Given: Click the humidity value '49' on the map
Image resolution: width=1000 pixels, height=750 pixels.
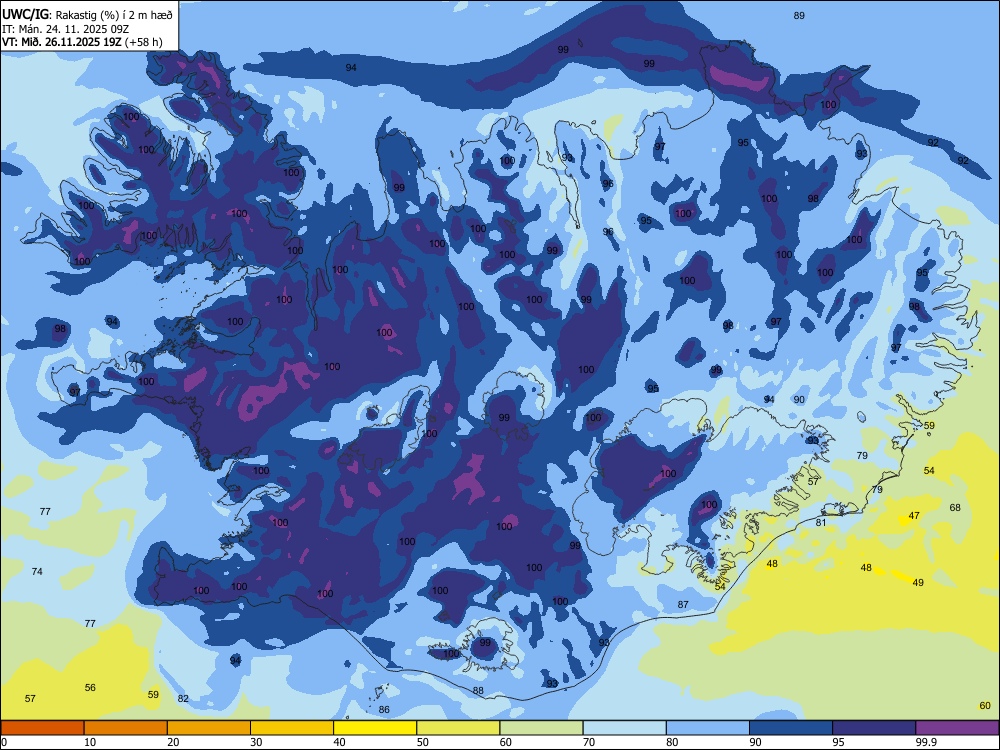Looking at the screenshot, I should [918, 582].
